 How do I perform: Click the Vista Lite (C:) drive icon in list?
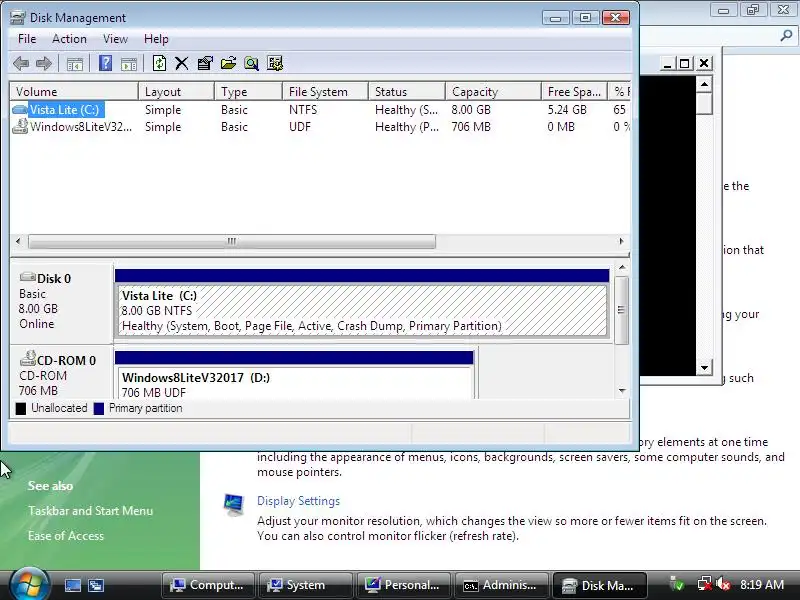click(x=20, y=110)
